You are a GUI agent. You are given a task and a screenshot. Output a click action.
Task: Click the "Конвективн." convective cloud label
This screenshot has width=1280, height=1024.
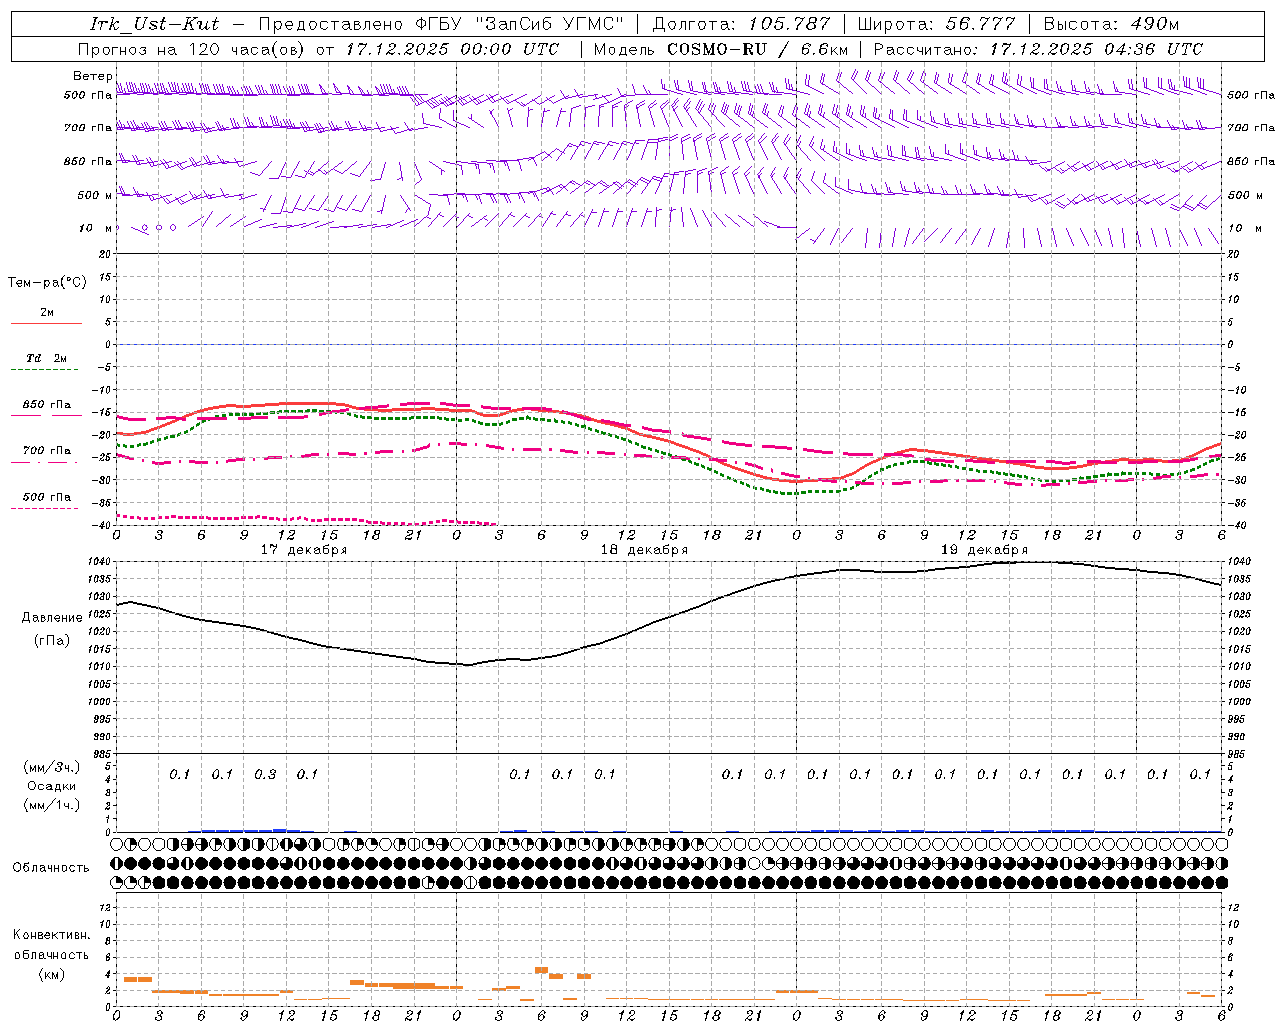[x=51, y=935]
